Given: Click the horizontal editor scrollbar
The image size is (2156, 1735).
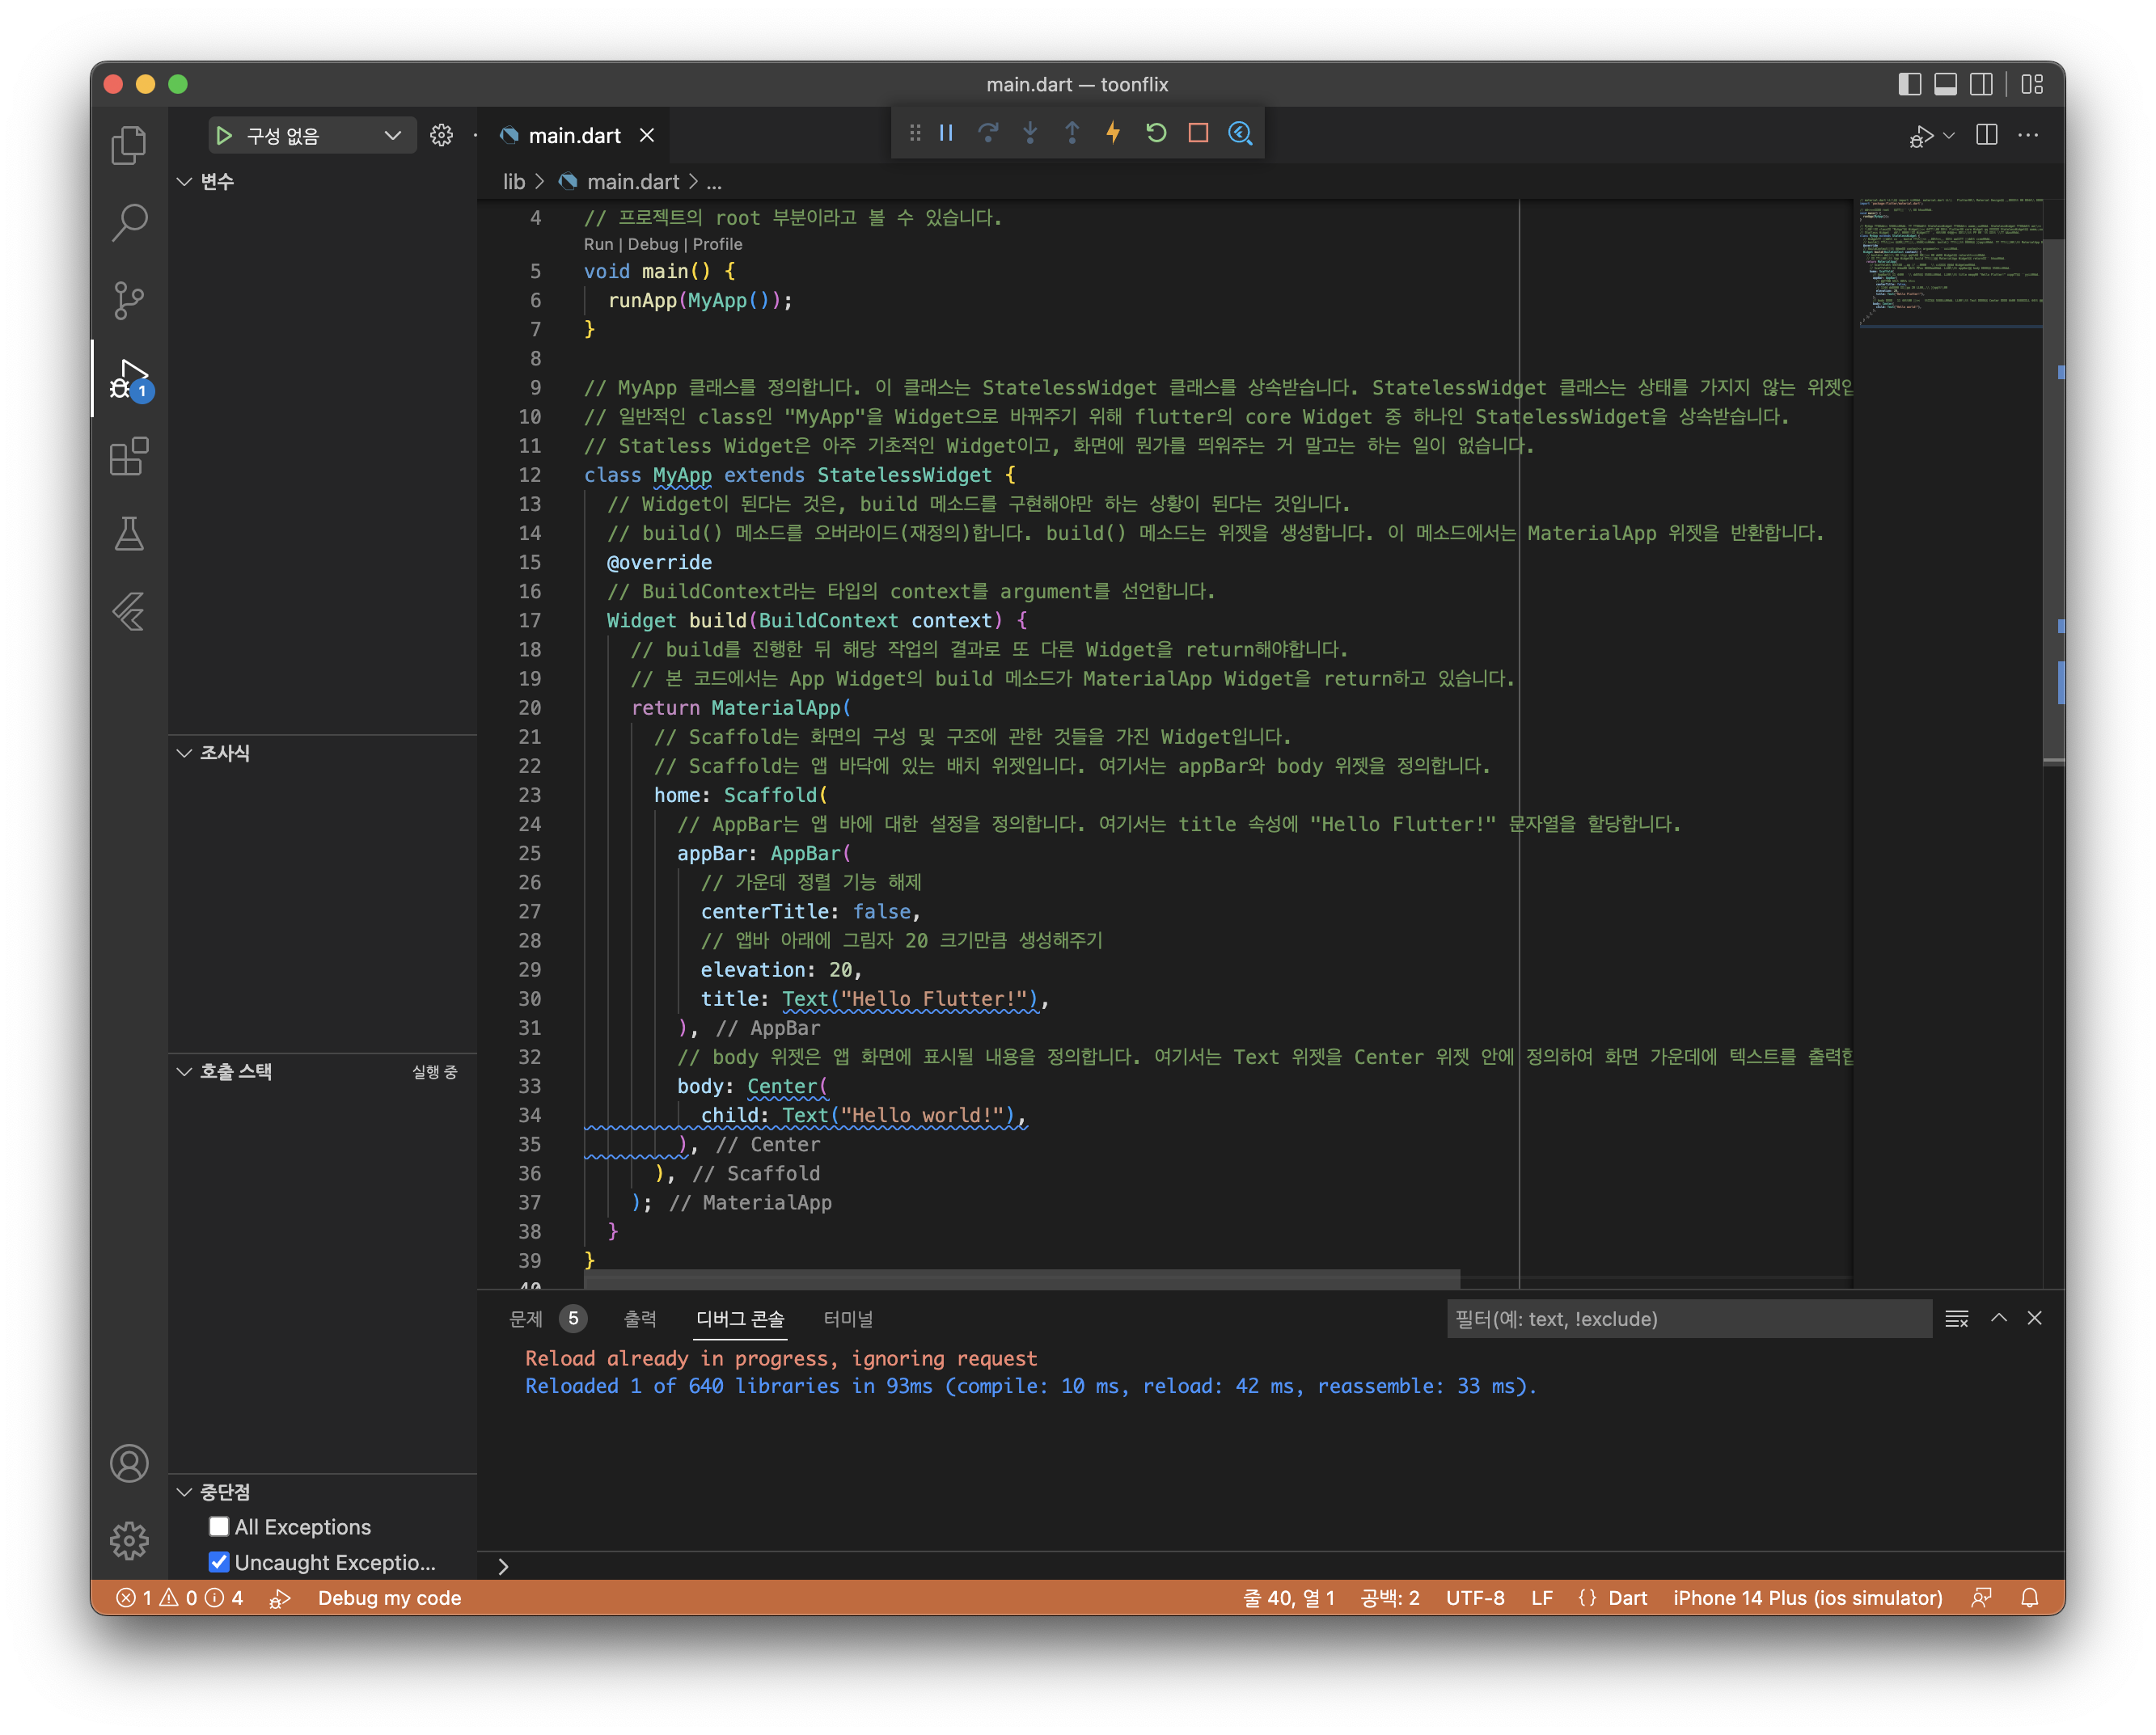Looking at the screenshot, I should [1021, 1278].
